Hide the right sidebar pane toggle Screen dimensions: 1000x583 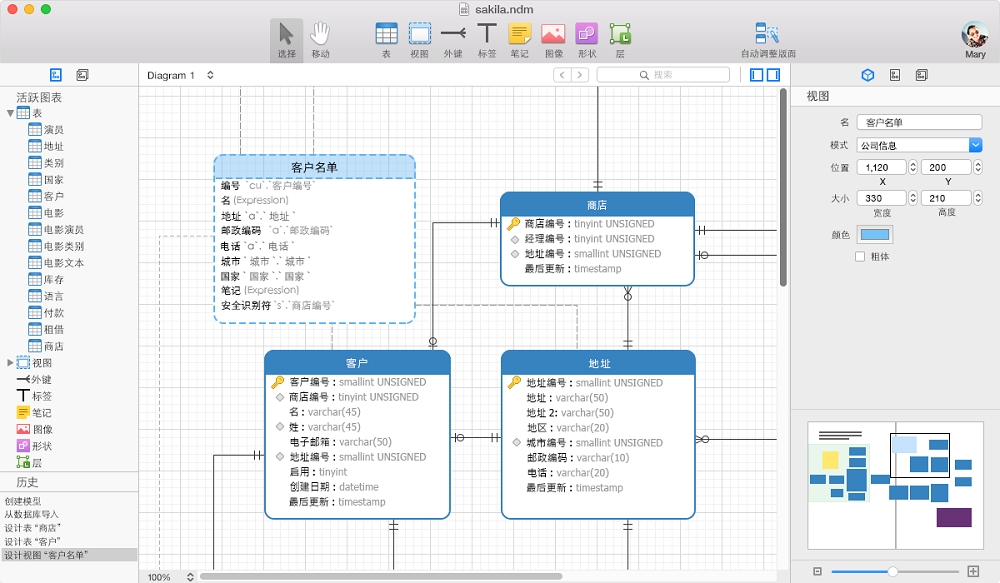773,75
